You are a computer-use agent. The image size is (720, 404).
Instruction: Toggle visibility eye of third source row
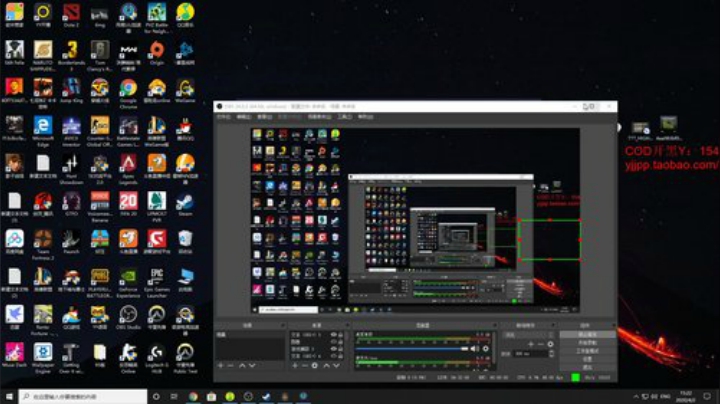tap(334, 349)
